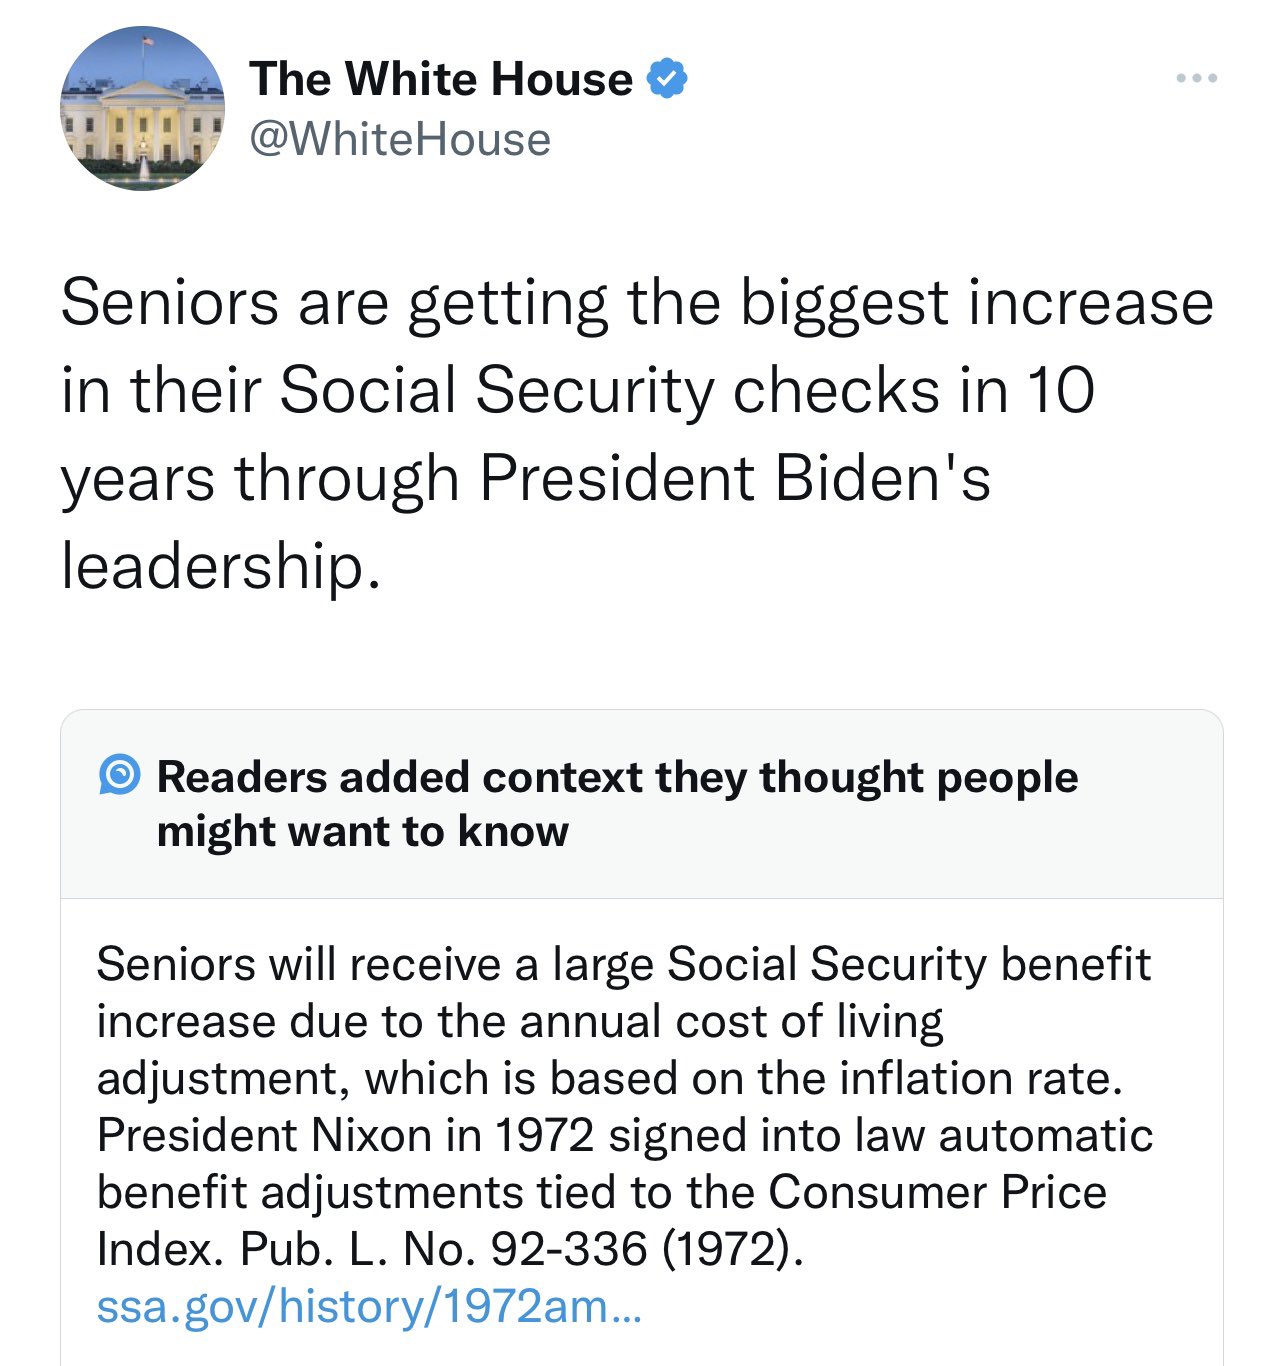1265x1366 pixels.
Task: Select the 'Readers added context' heading
Action: 617,777
